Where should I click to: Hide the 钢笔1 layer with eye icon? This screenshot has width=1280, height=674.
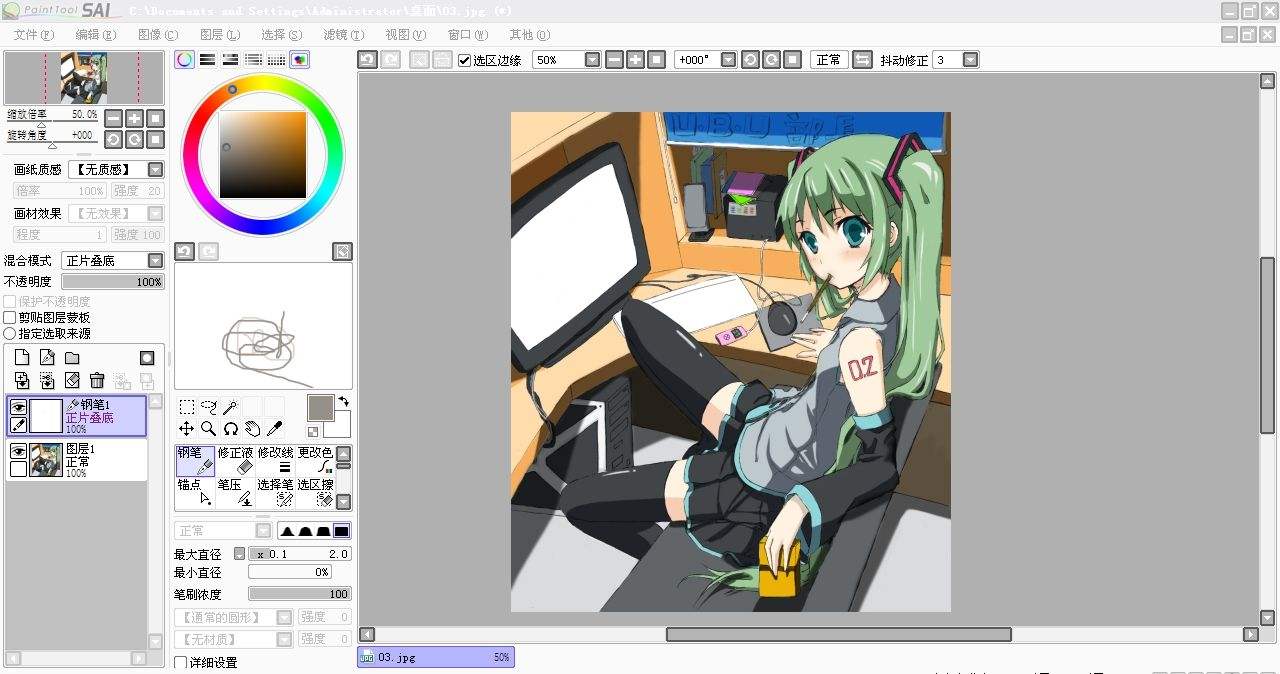[18, 406]
